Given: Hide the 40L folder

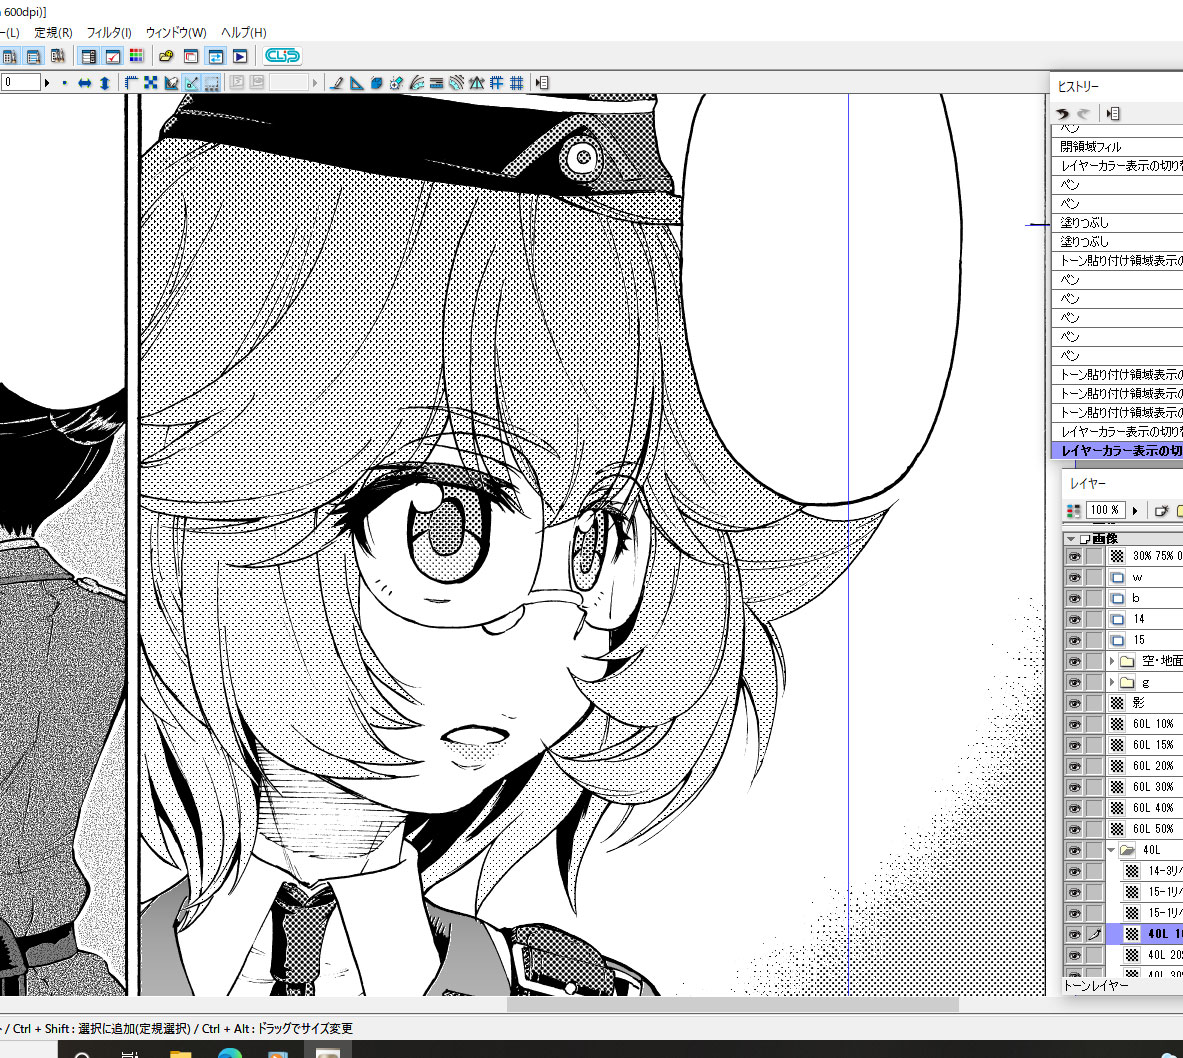Looking at the screenshot, I should coord(1074,850).
